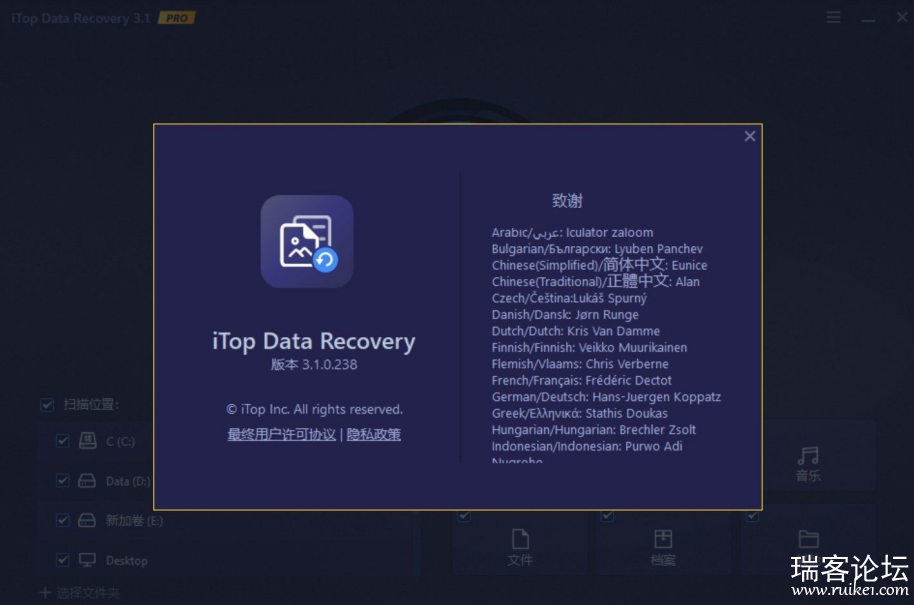Toggle the Data (D:) drive checkbox
Screen dimensions: 914x605
pyautogui.click(x=62, y=481)
